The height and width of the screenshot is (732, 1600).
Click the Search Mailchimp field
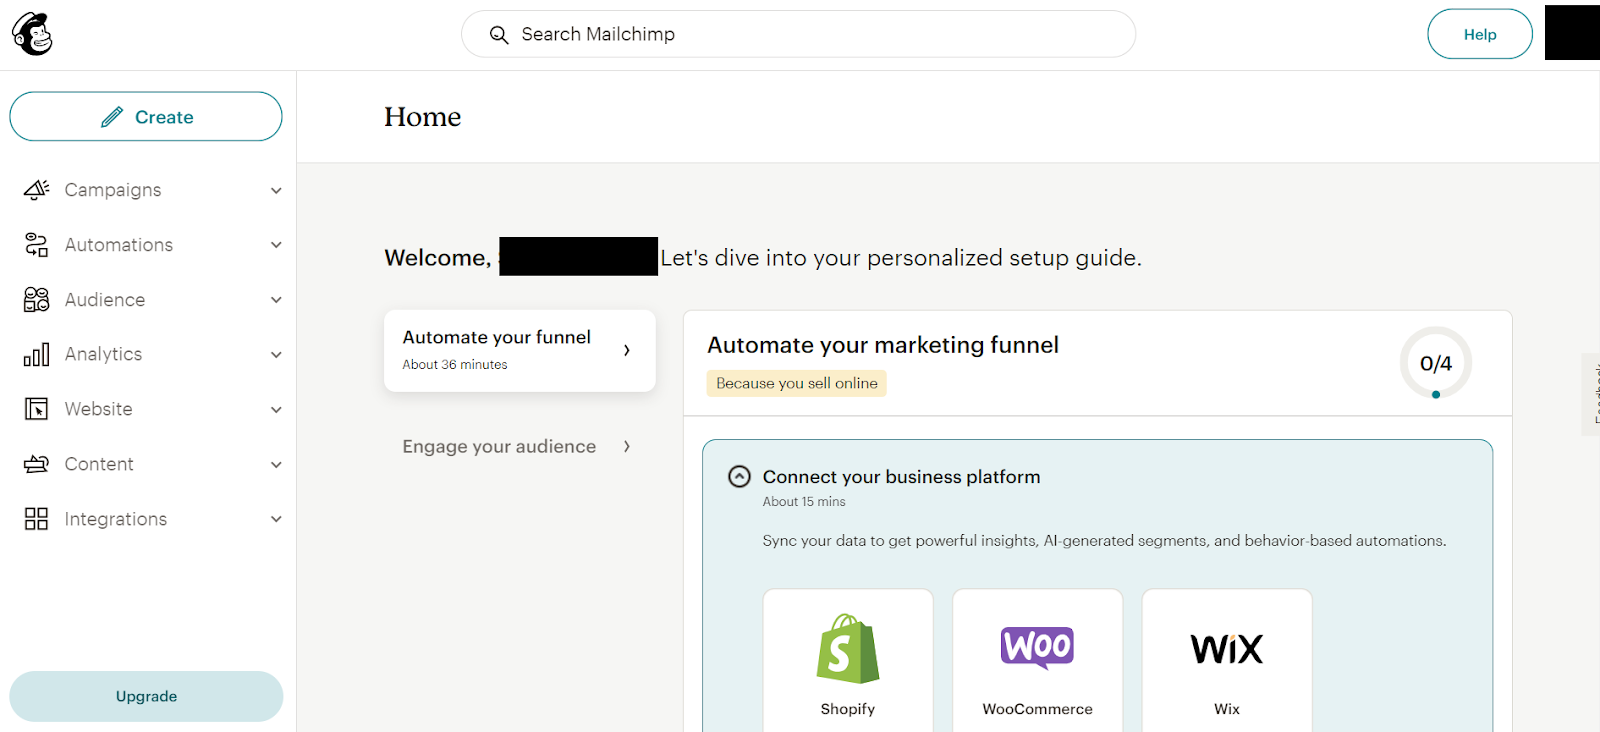pyautogui.click(x=798, y=34)
